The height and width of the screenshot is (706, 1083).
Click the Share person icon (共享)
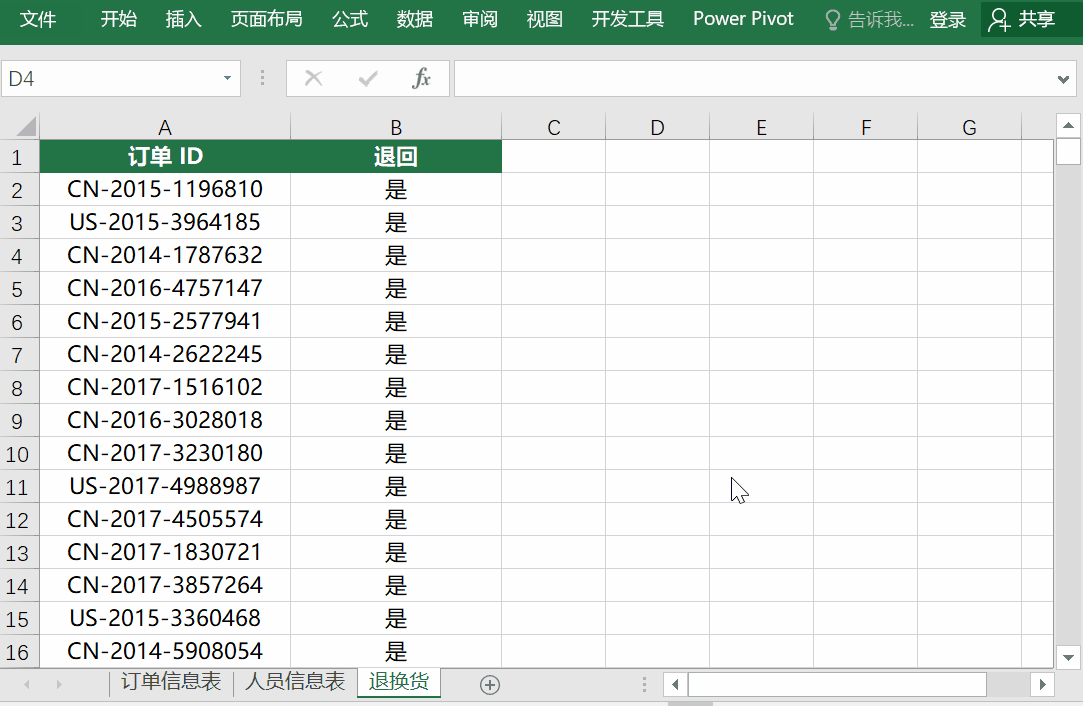click(x=999, y=19)
